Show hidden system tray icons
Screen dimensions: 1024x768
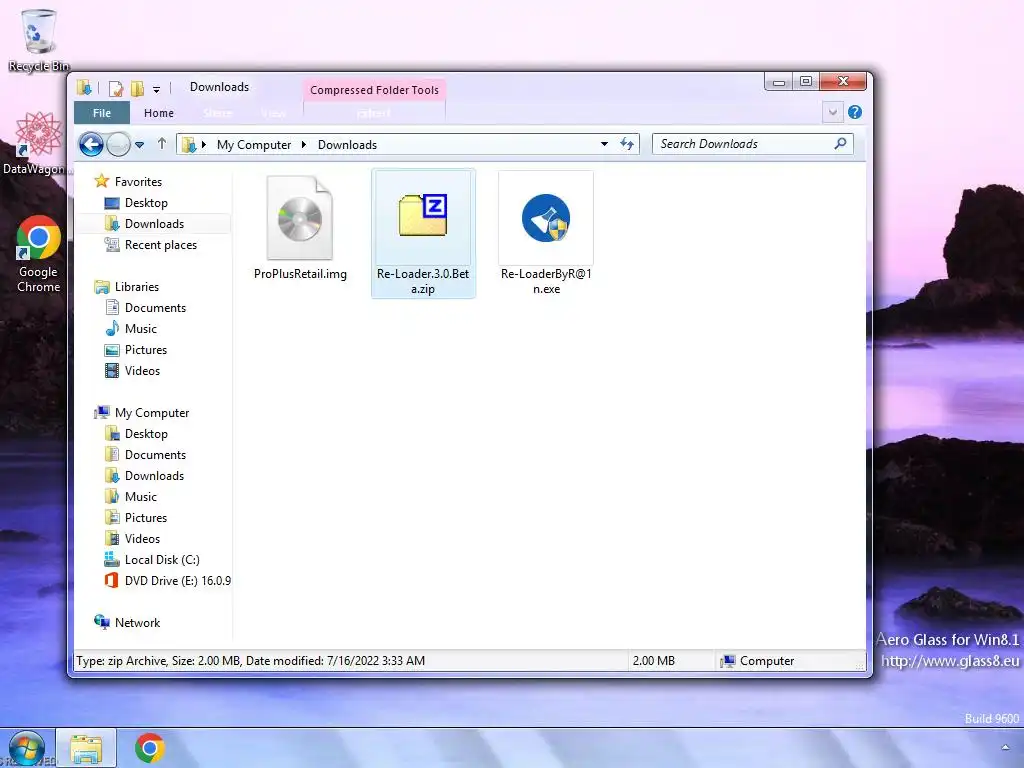tap(1006, 747)
